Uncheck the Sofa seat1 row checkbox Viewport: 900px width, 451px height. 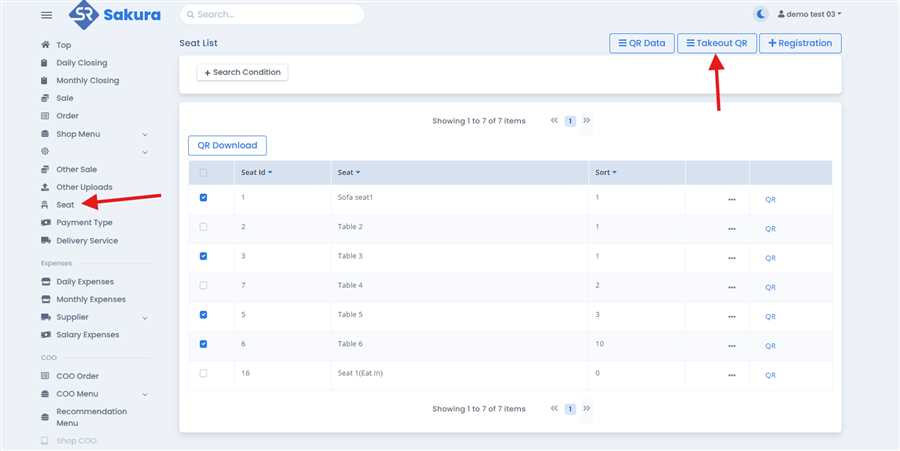pyautogui.click(x=204, y=198)
